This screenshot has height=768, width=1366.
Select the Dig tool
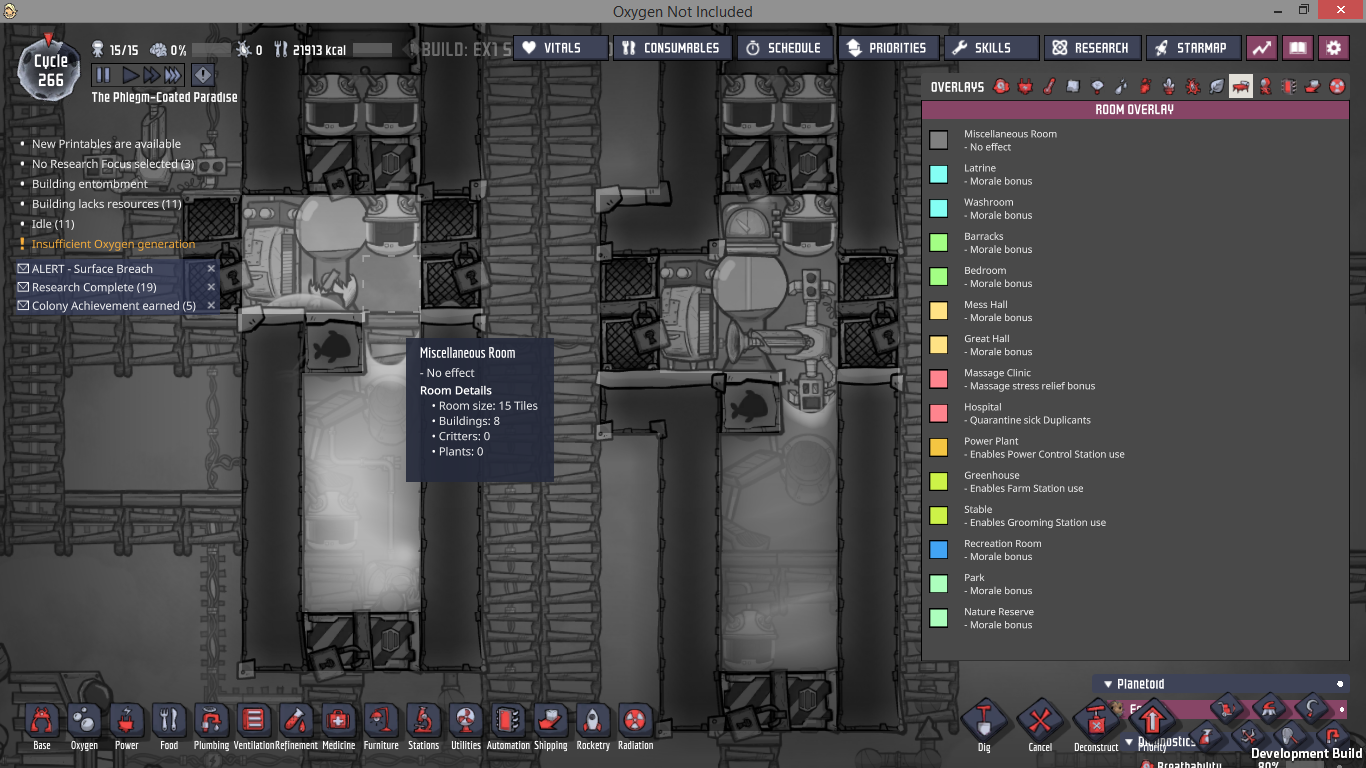pyautogui.click(x=984, y=721)
